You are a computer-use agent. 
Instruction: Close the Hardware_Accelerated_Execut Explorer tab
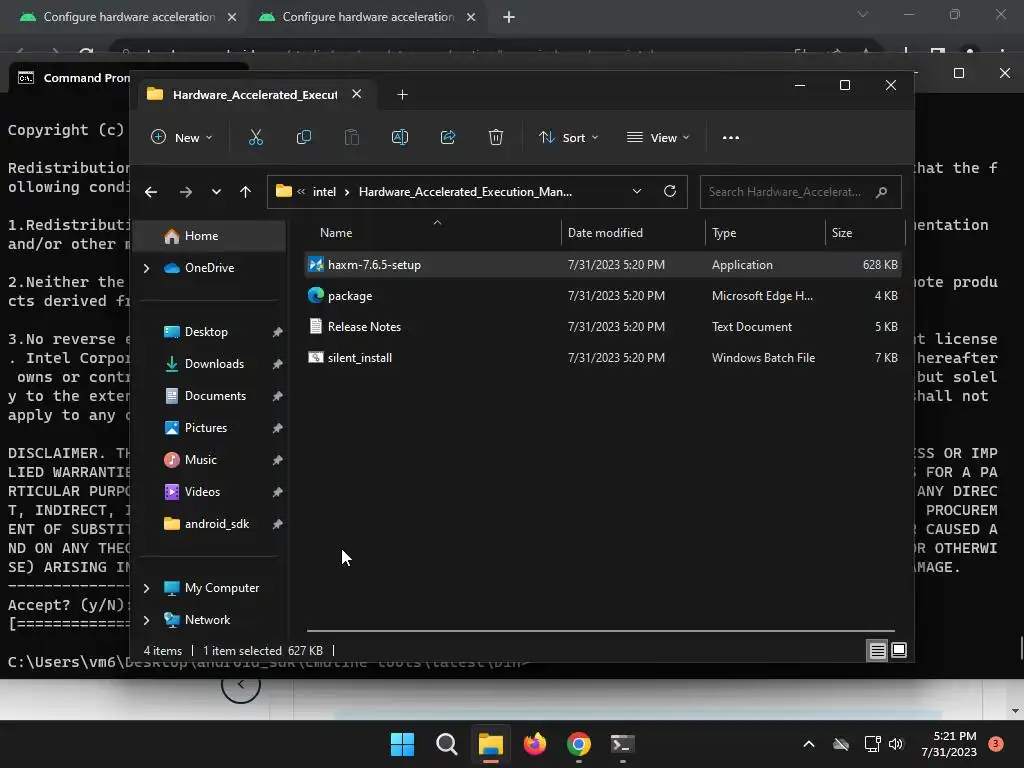[x=357, y=94]
